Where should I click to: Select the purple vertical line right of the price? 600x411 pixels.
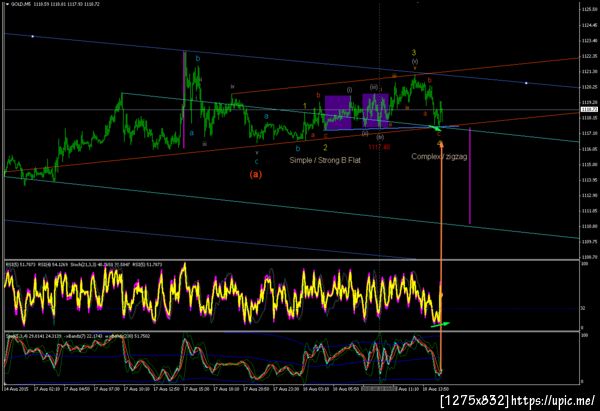pyautogui.click(x=470, y=176)
